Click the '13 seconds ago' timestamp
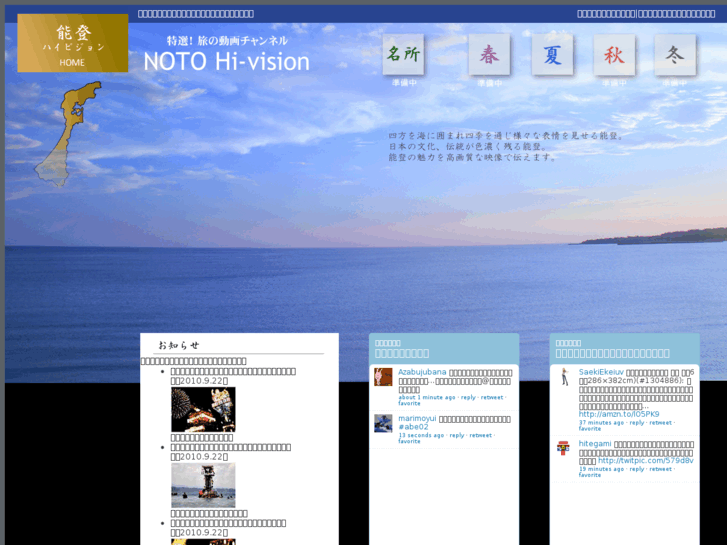The image size is (727, 545). (x=421, y=436)
